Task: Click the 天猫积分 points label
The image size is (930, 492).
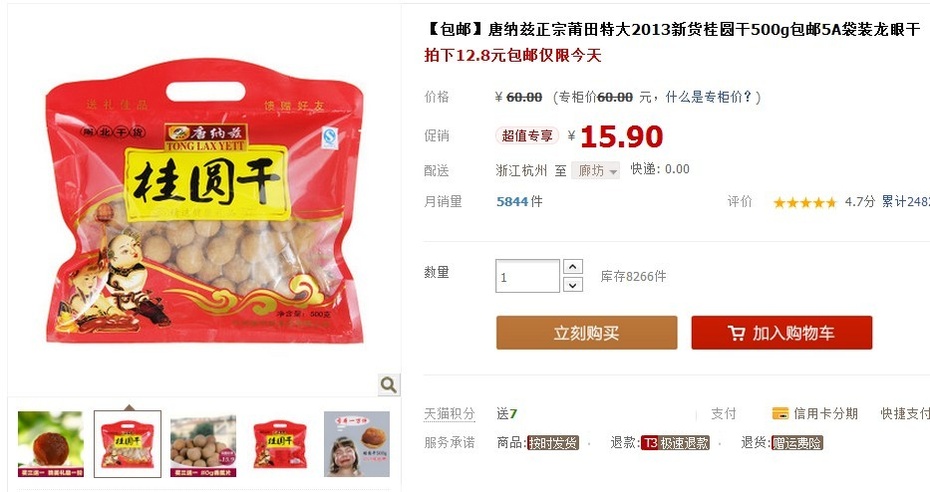Action: pos(450,414)
